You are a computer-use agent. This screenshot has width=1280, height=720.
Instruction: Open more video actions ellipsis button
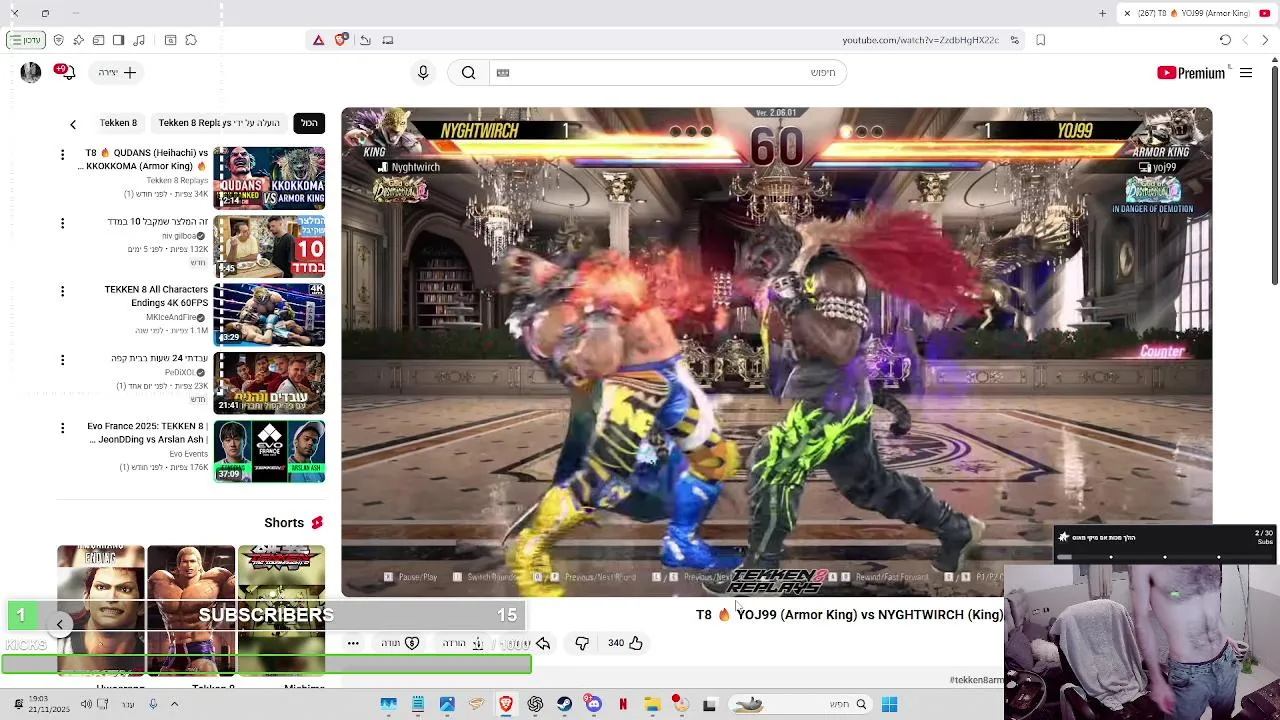tap(353, 643)
